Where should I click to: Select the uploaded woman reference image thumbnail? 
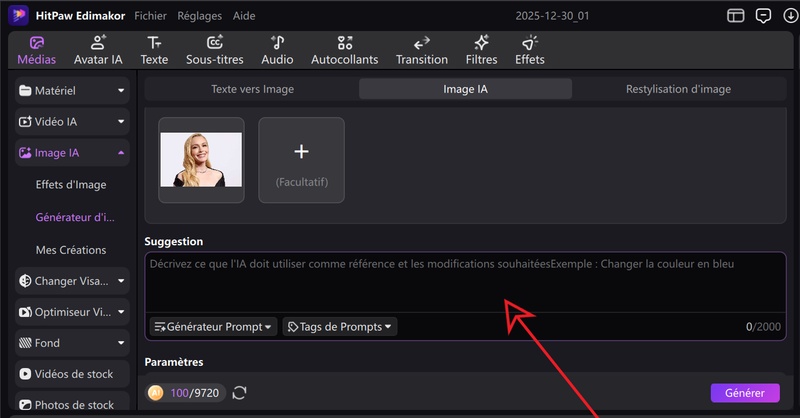[201, 160]
